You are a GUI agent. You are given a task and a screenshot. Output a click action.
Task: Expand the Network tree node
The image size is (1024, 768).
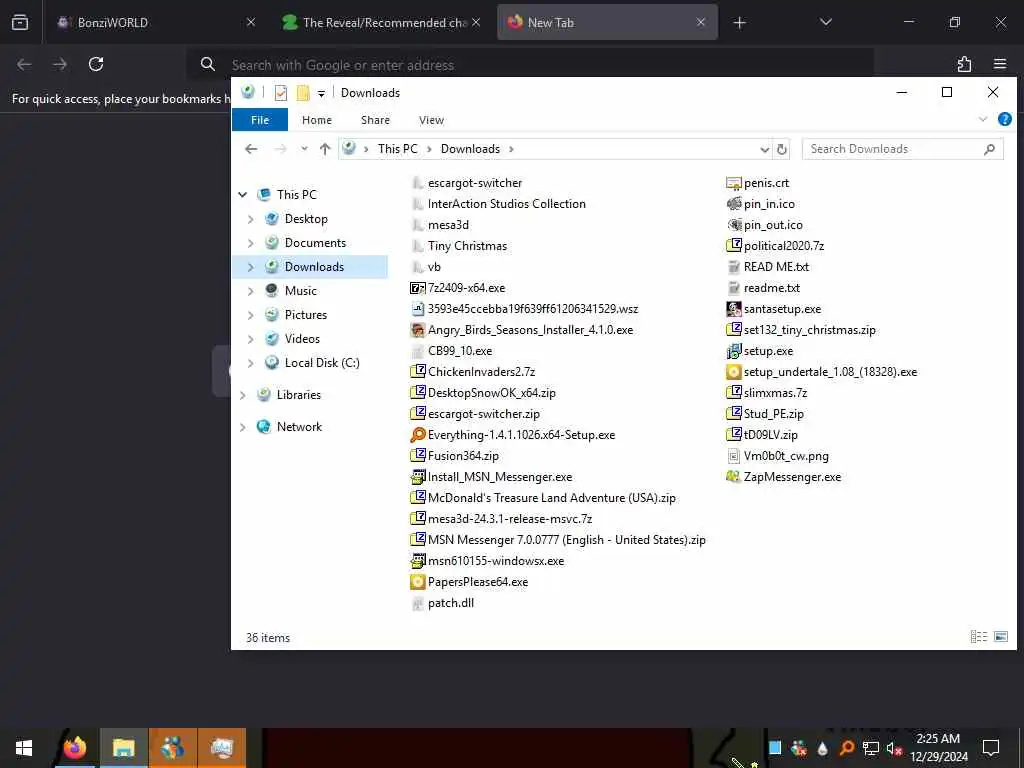point(243,427)
